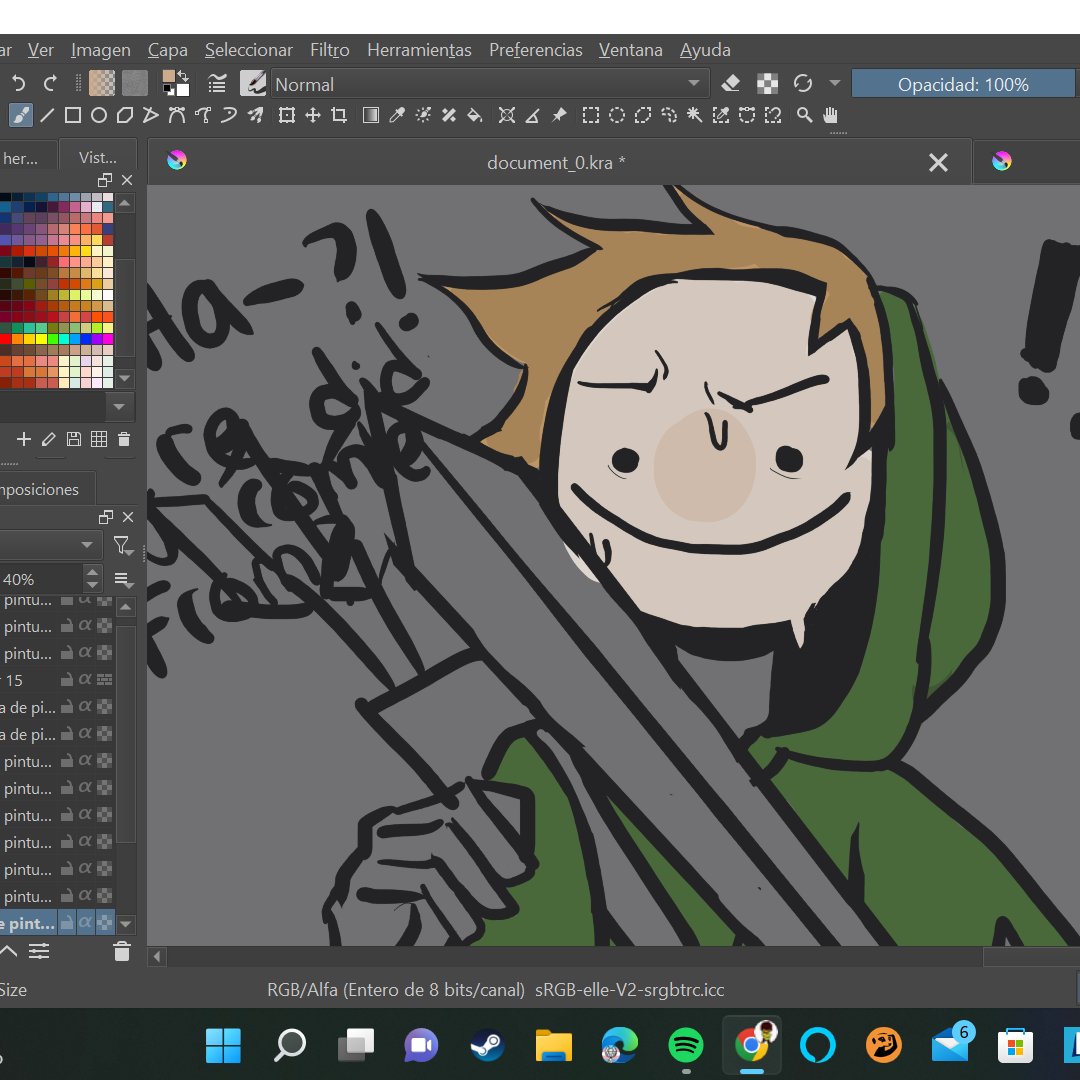Select the Bezier Curve tool
1080x1080 pixels.
(x=177, y=115)
